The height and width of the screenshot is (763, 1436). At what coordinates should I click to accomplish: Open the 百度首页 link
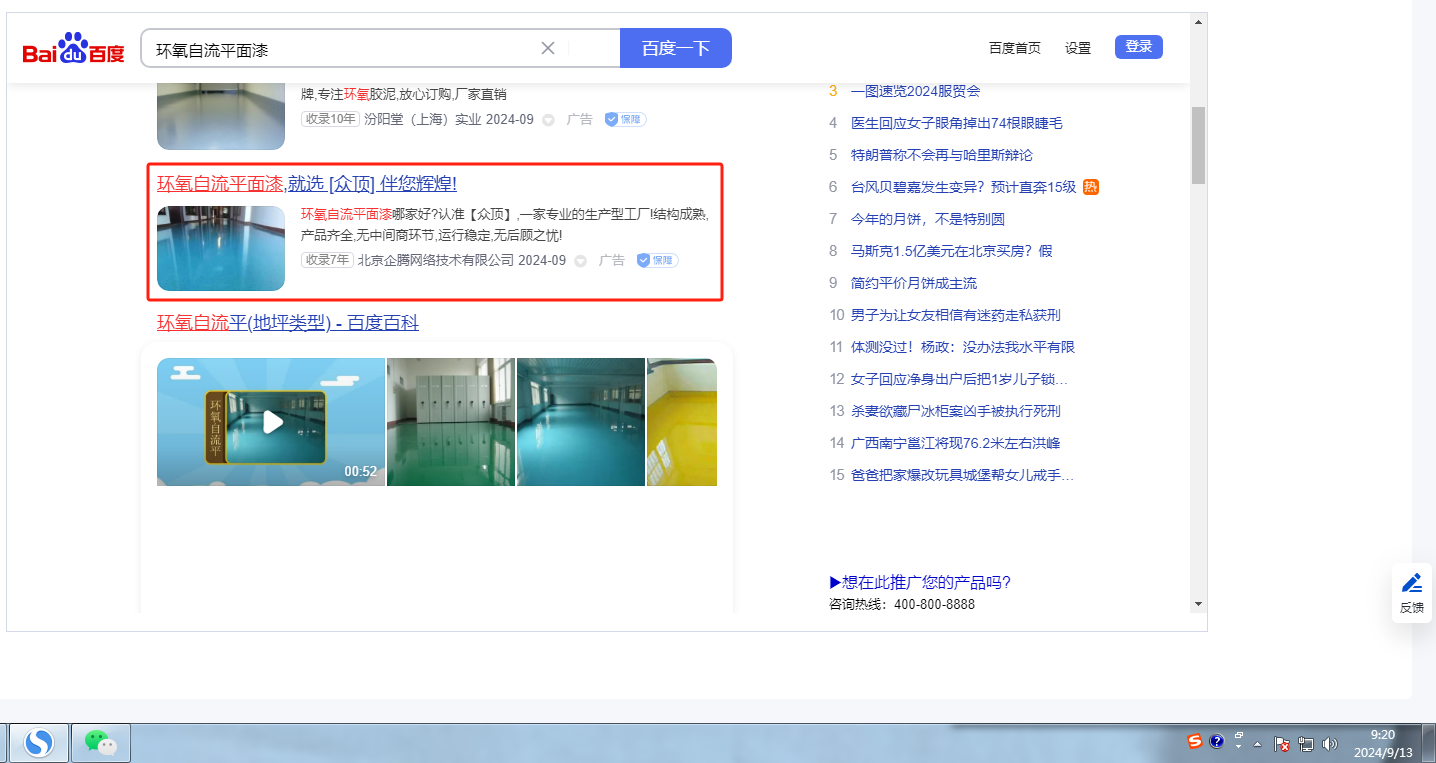(1015, 48)
